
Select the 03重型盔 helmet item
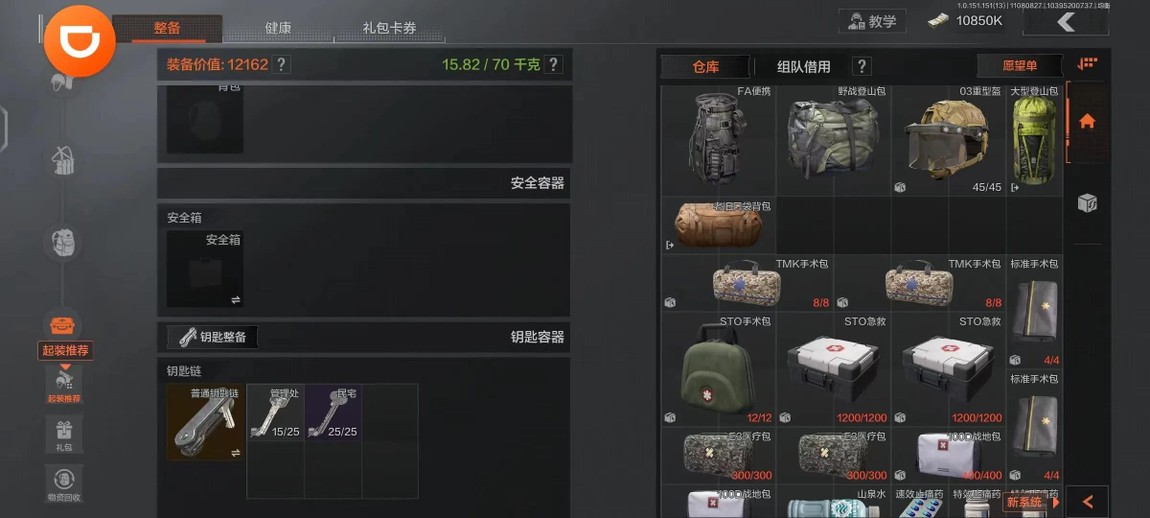click(x=948, y=140)
